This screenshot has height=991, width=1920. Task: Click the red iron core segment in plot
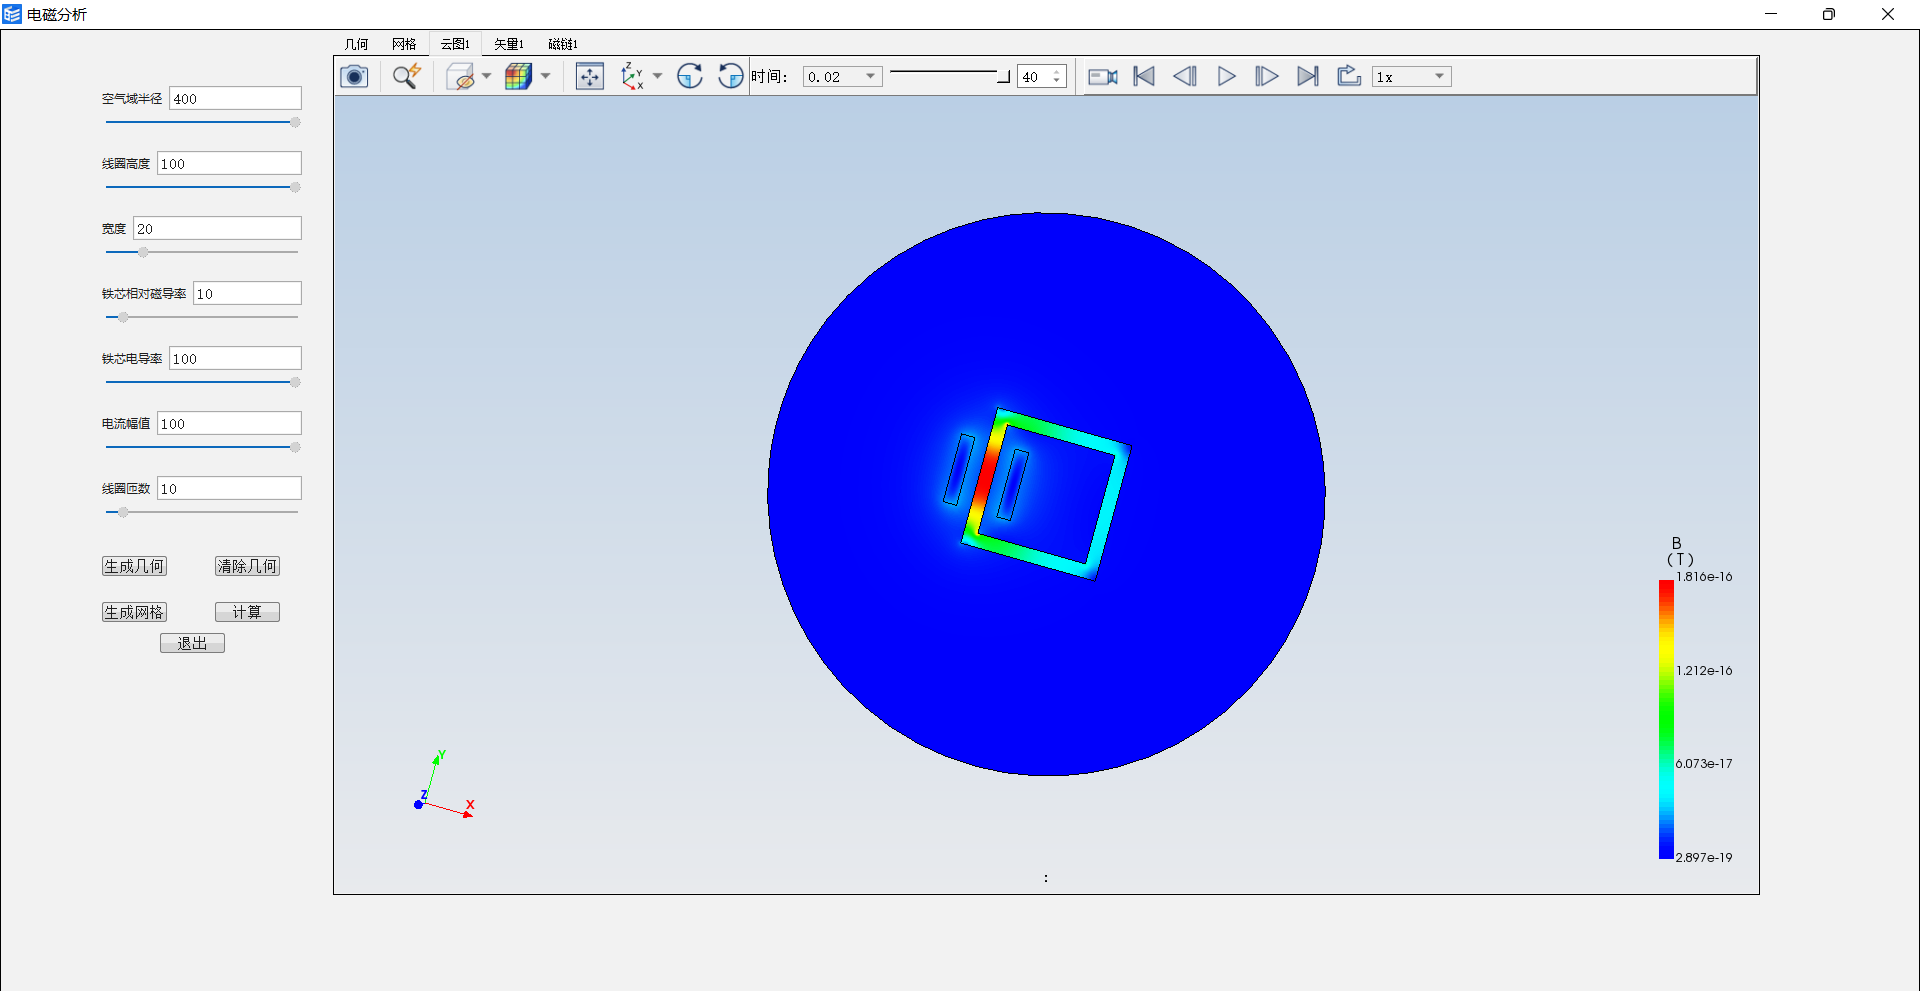pos(987,477)
